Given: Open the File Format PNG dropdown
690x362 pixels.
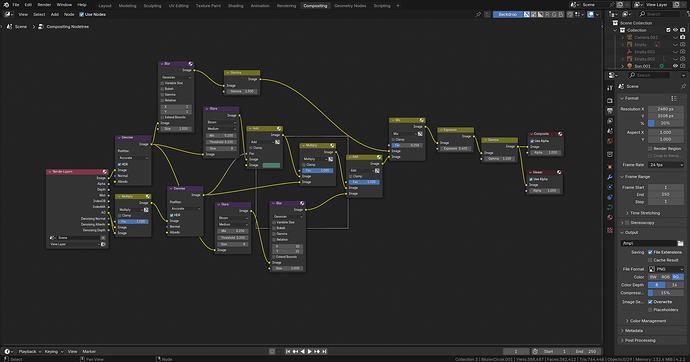Looking at the screenshot, I should (x=666, y=269).
